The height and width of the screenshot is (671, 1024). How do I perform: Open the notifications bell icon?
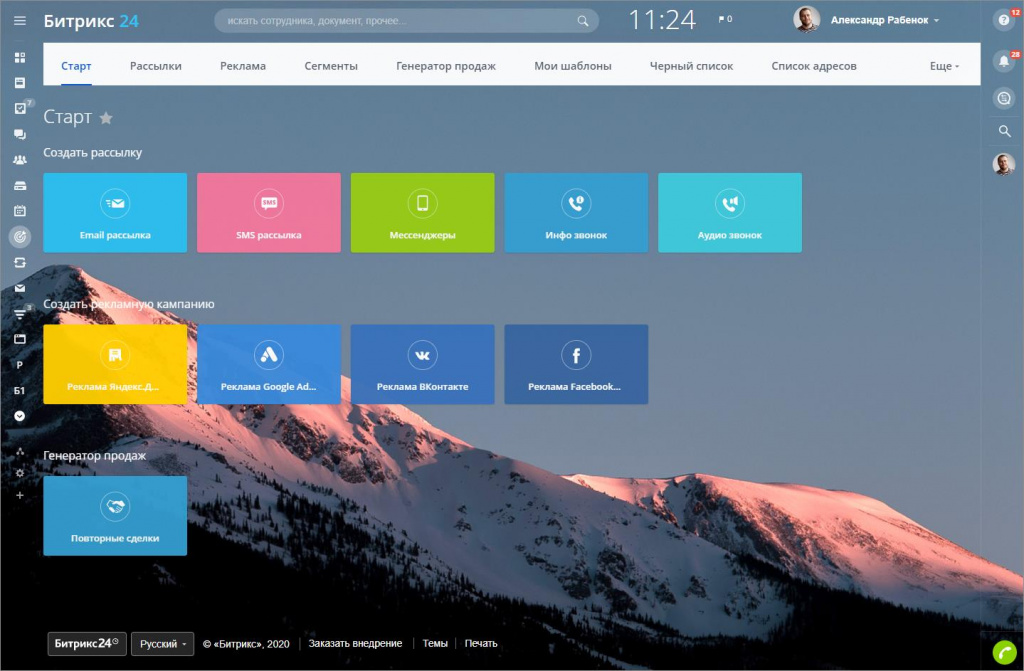1004,62
